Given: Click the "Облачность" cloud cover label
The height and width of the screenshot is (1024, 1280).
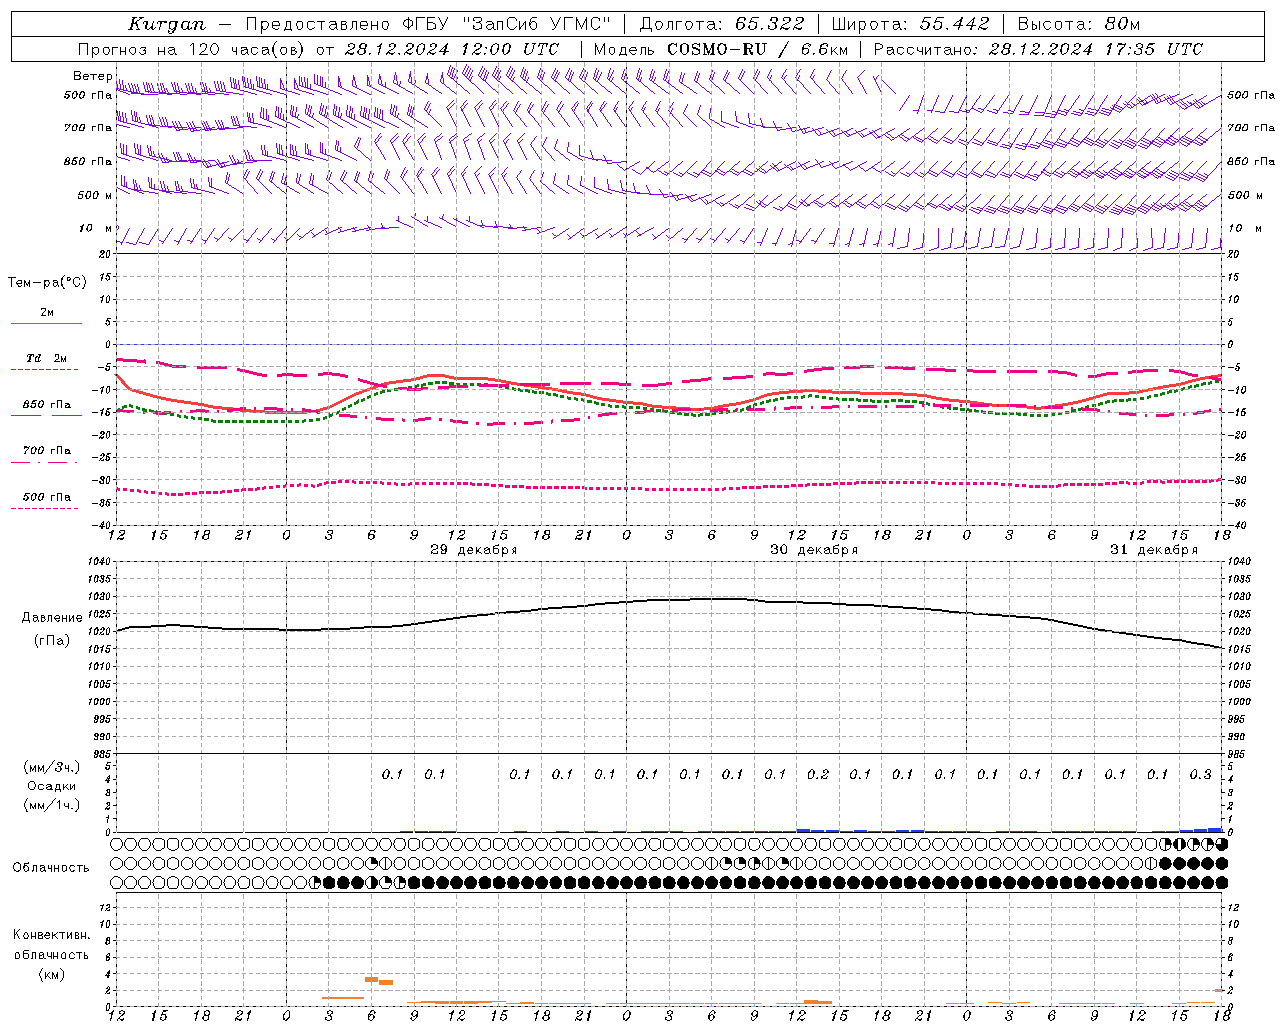Looking at the screenshot, I should point(51,868).
